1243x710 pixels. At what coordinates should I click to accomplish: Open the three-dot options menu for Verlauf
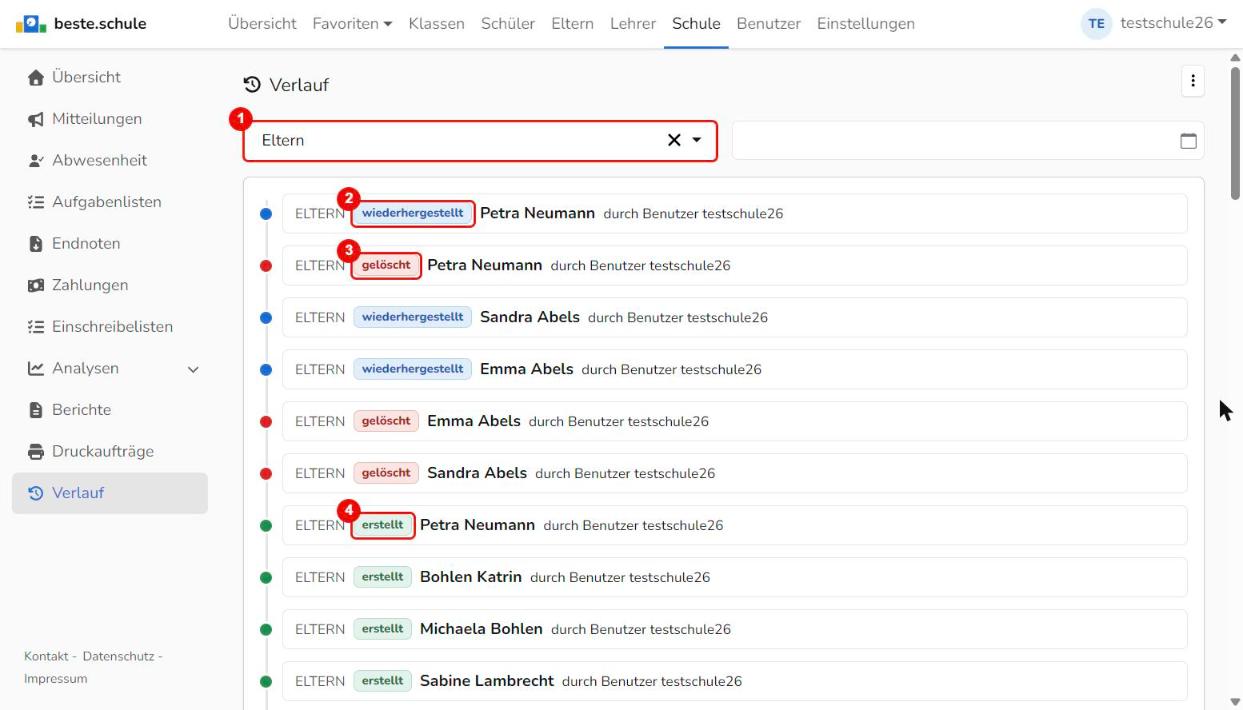point(1192,82)
